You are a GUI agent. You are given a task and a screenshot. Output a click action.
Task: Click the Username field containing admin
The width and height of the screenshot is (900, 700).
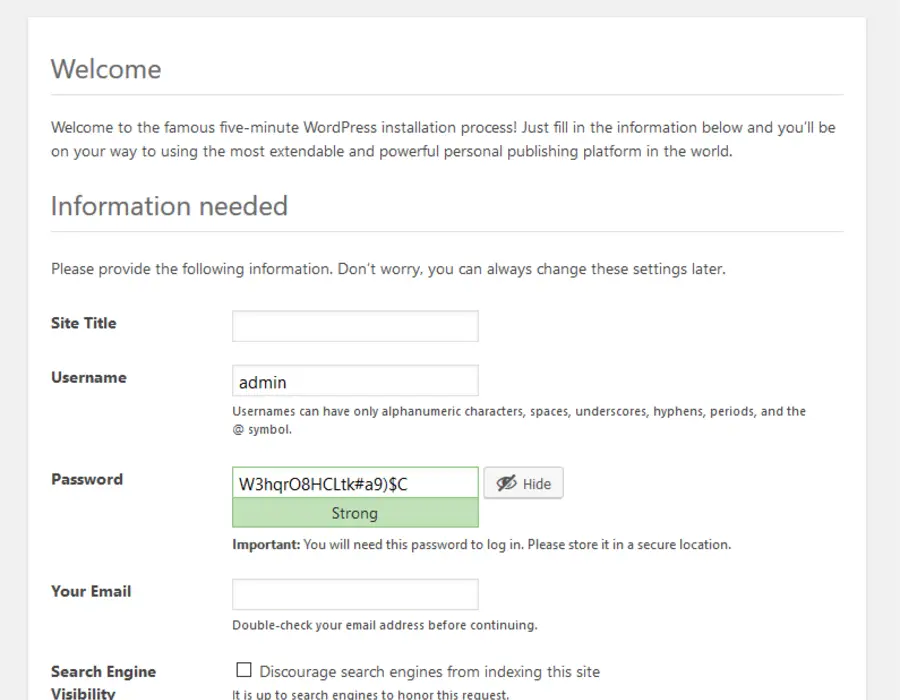click(355, 380)
